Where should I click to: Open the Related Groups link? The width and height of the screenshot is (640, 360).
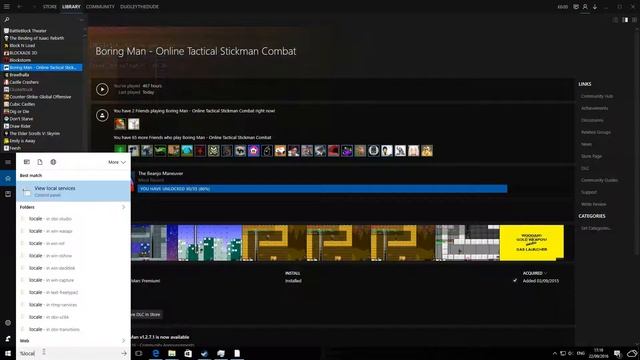(596, 132)
